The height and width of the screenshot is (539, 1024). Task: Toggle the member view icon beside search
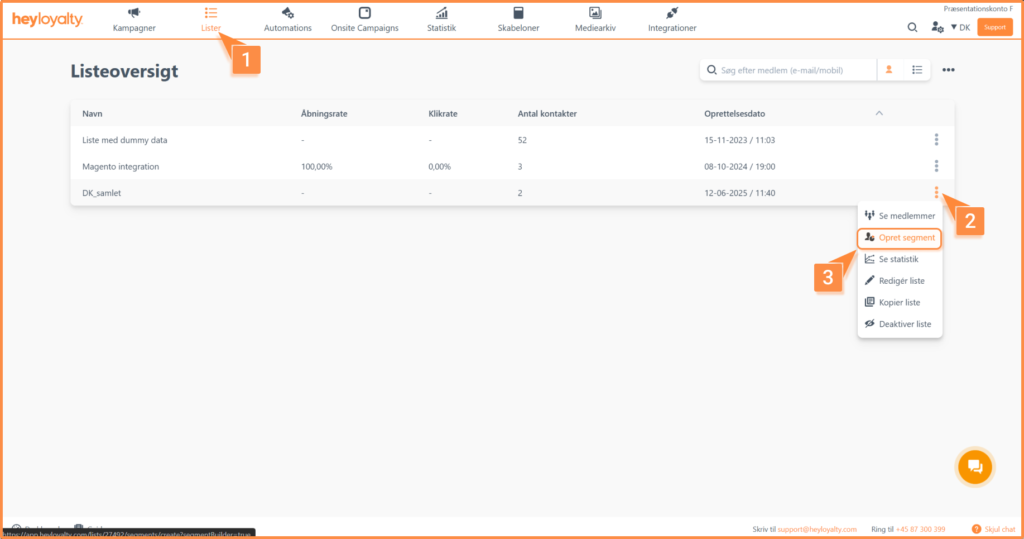(x=889, y=70)
